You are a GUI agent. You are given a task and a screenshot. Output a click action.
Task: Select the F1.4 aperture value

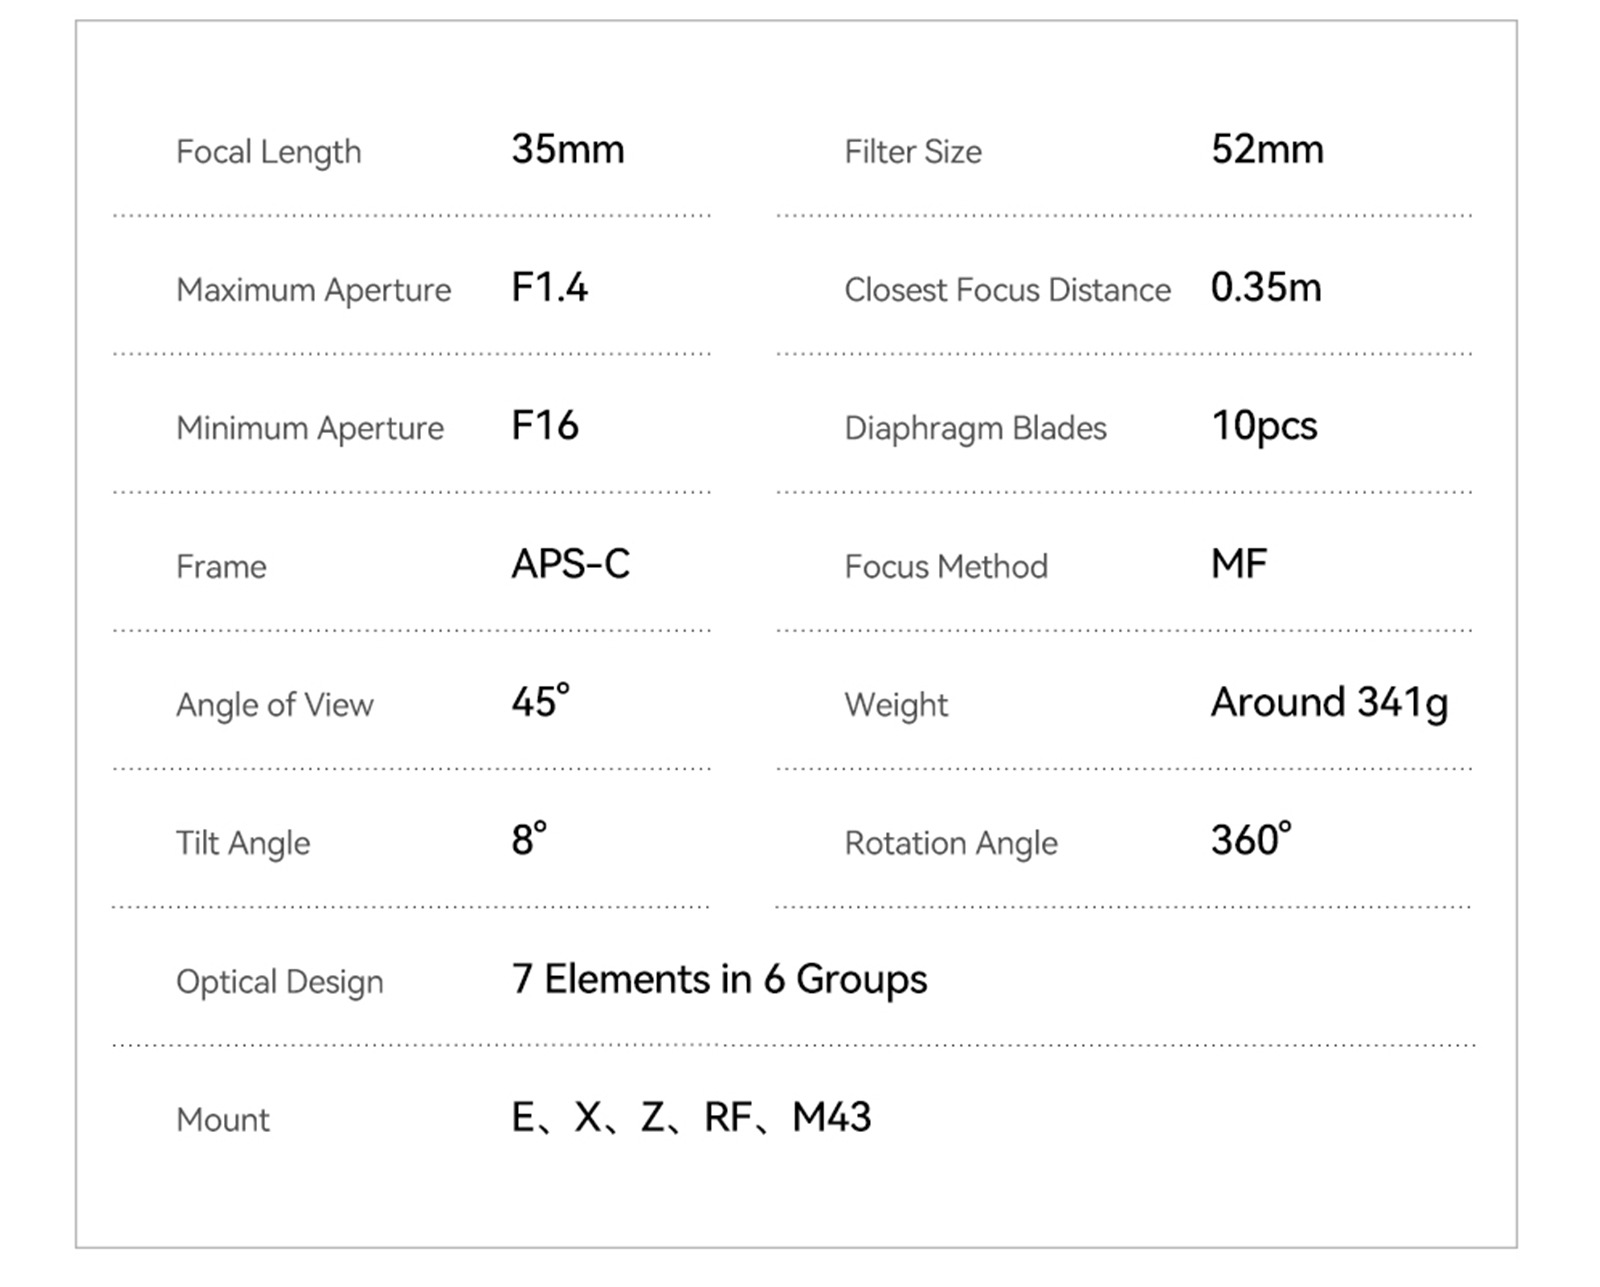(549, 288)
